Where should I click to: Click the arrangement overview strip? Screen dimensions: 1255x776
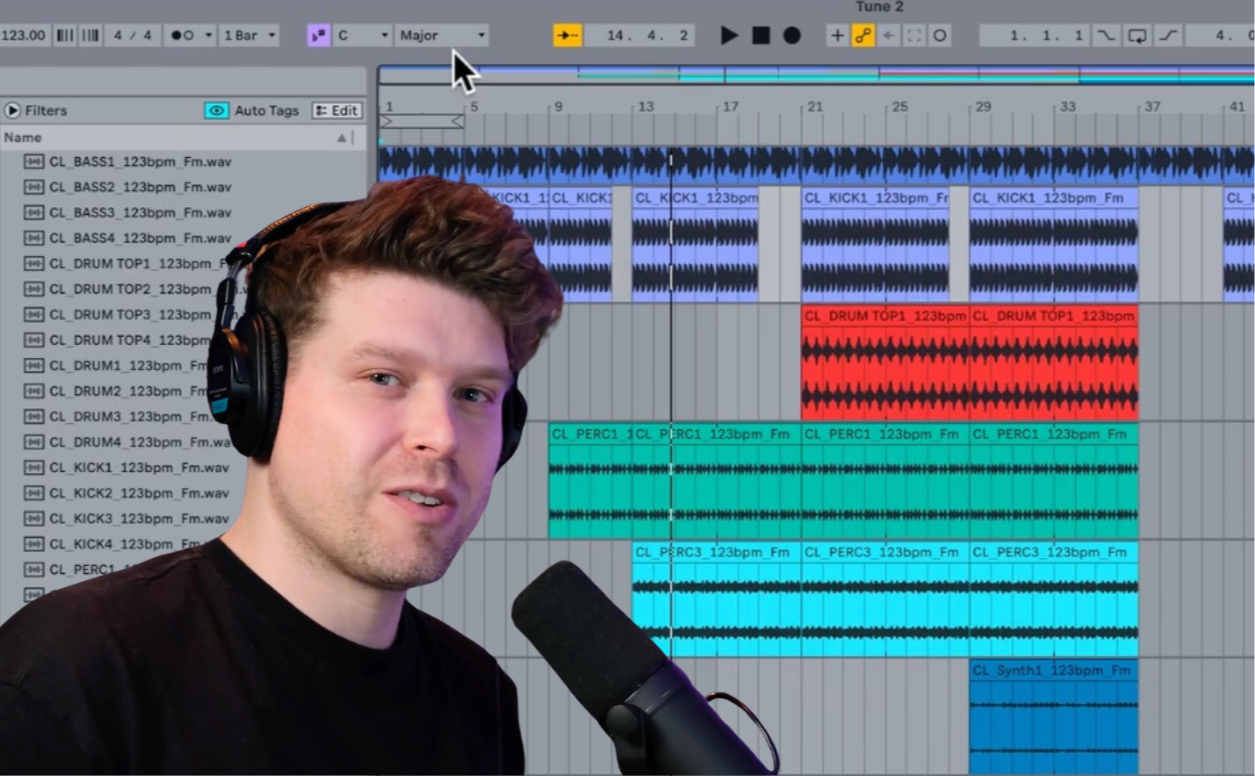point(816,75)
